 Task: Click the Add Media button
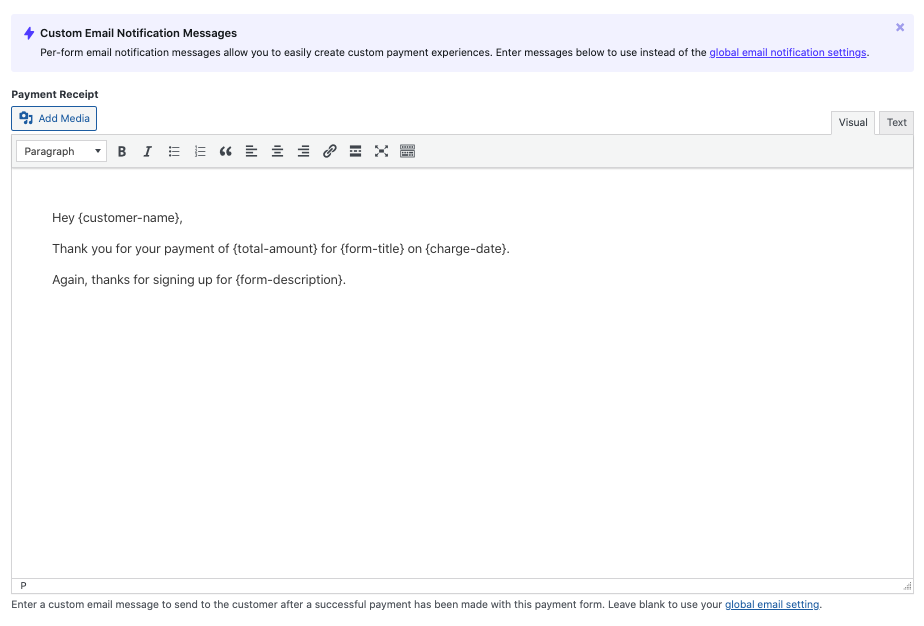point(54,119)
